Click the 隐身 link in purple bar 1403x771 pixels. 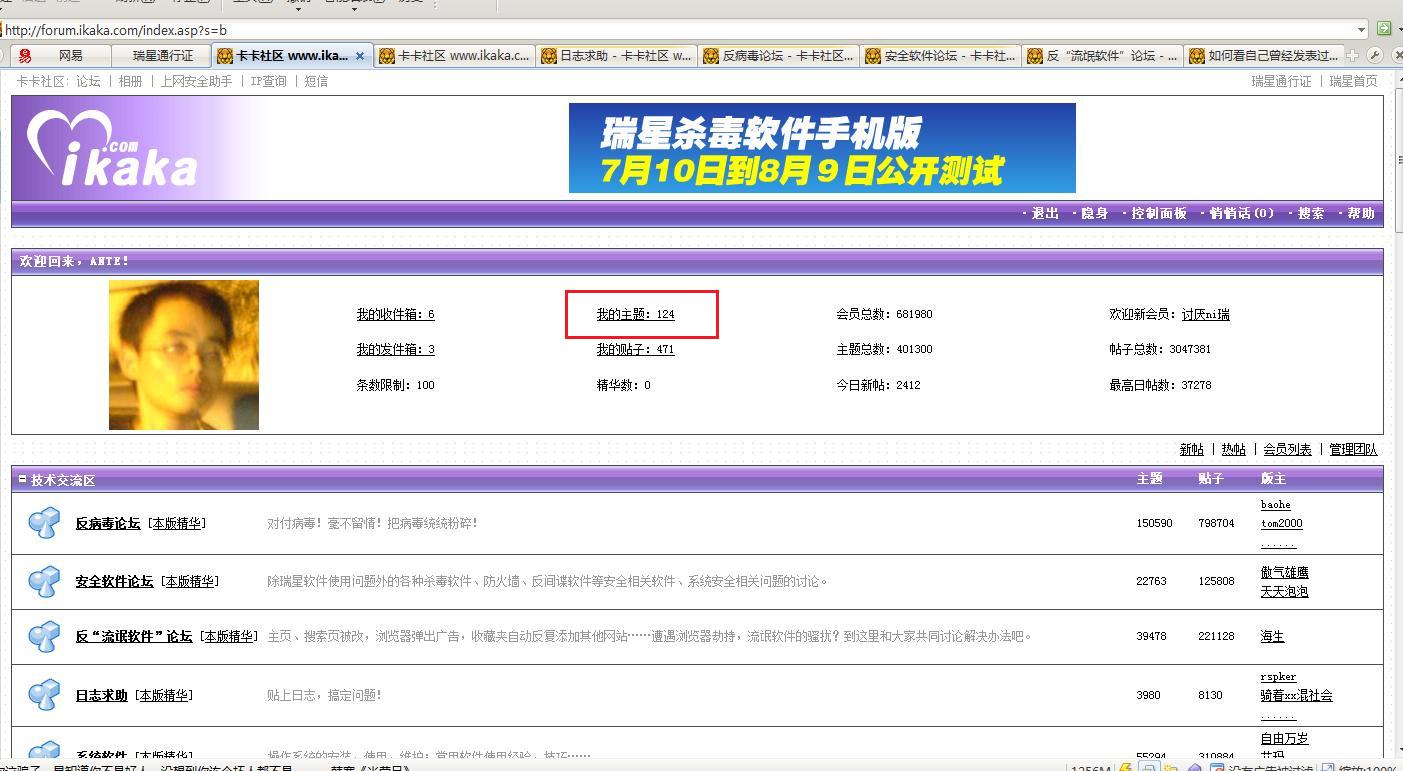coord(1095,213)
